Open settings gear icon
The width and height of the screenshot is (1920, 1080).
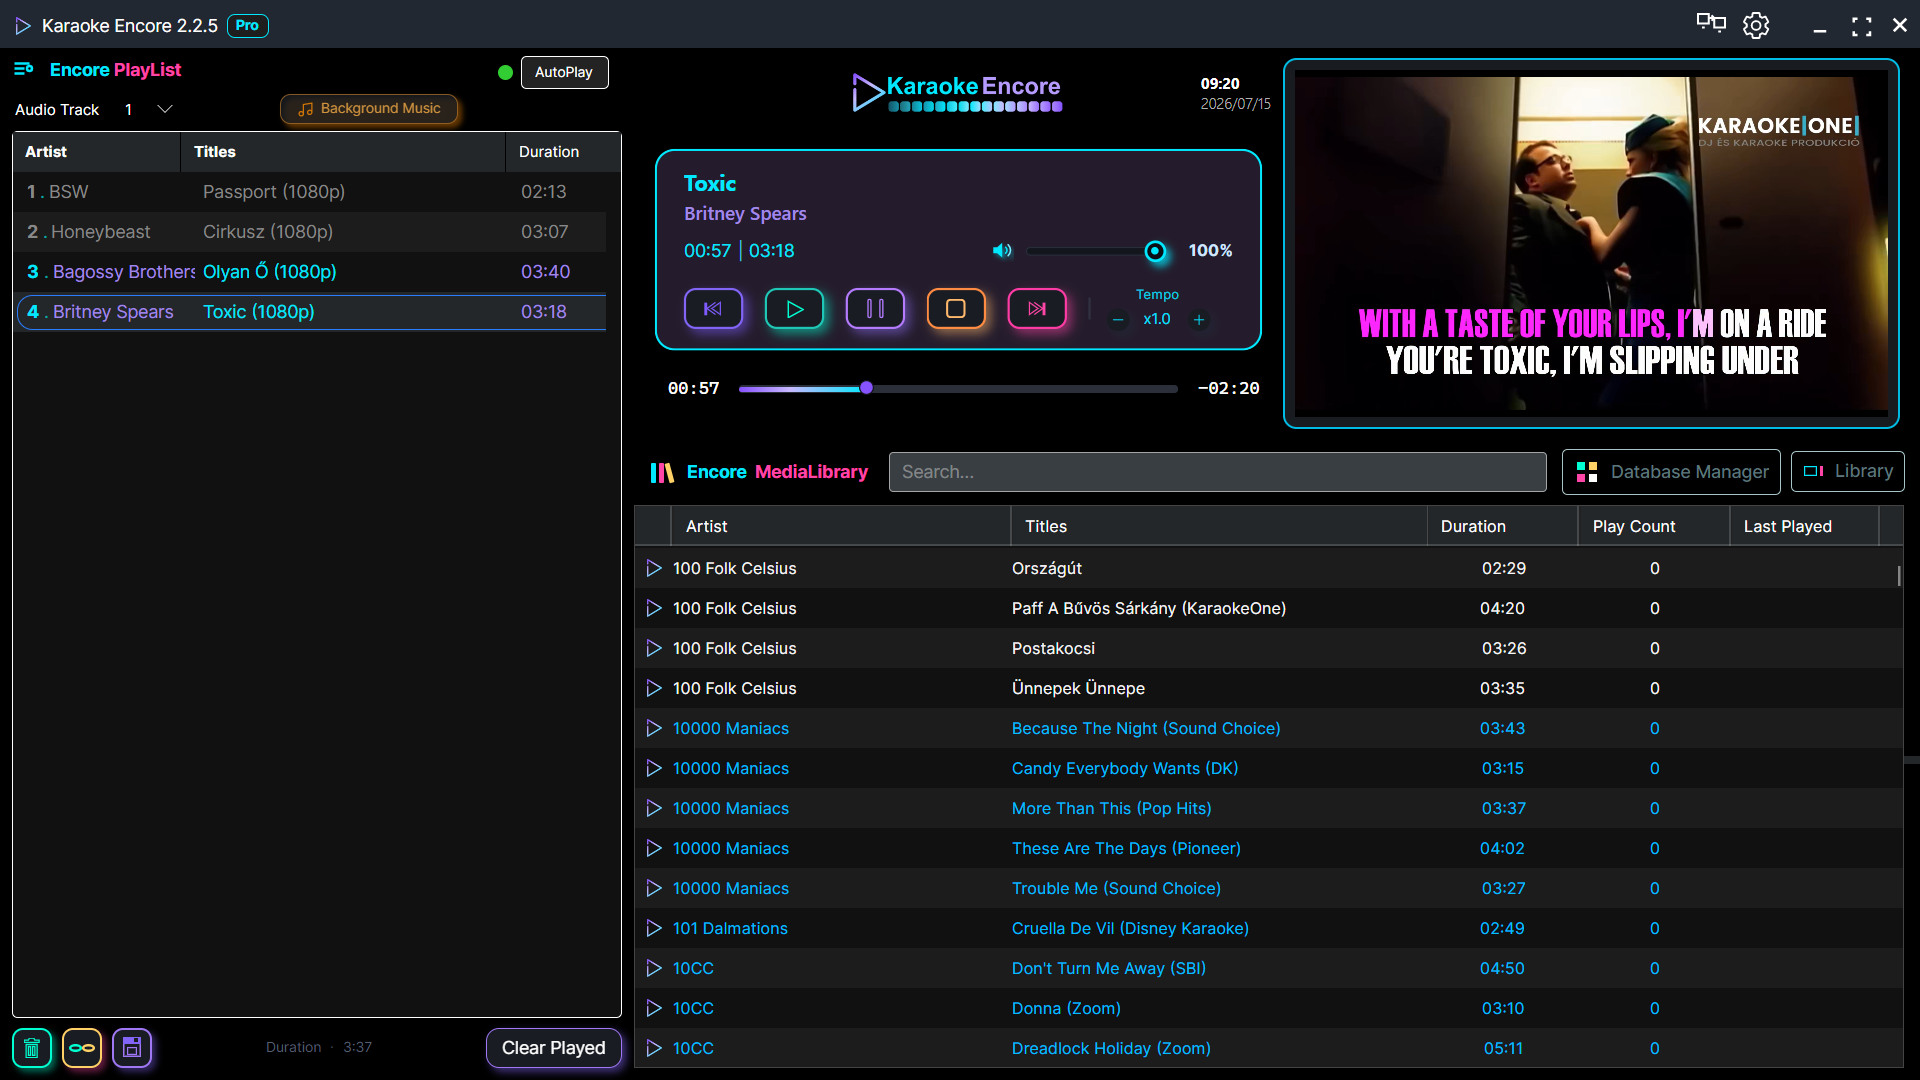(1756, 25)
